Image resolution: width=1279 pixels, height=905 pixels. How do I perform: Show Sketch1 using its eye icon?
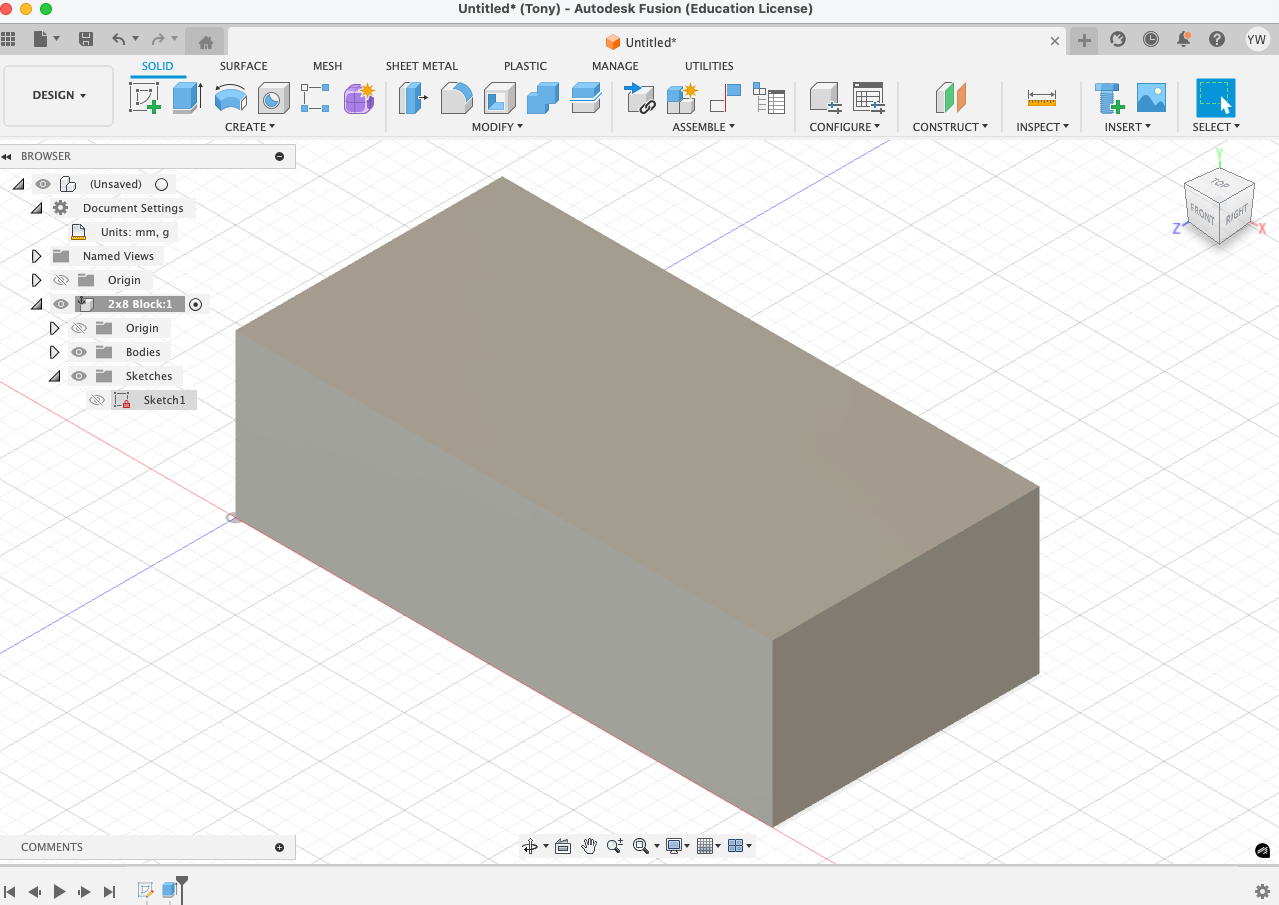[97, 400]
